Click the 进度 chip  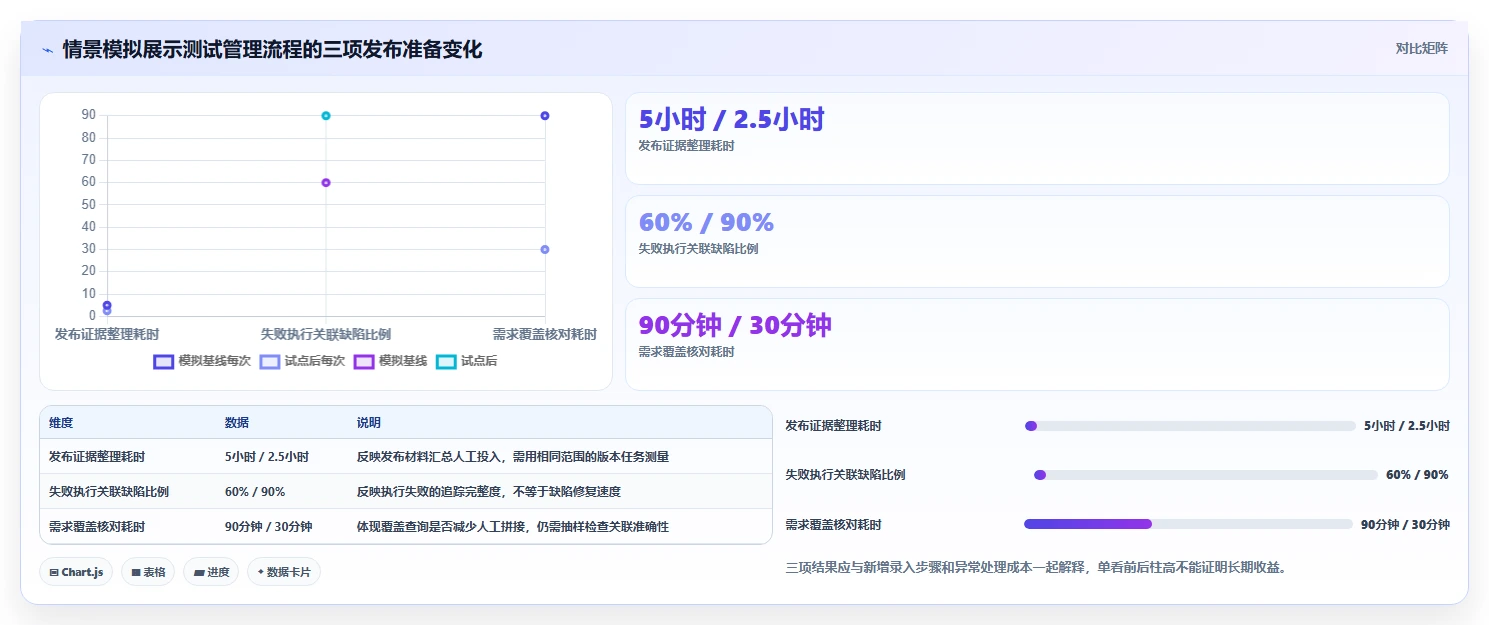pyautogui.click(x=211, y=572)
